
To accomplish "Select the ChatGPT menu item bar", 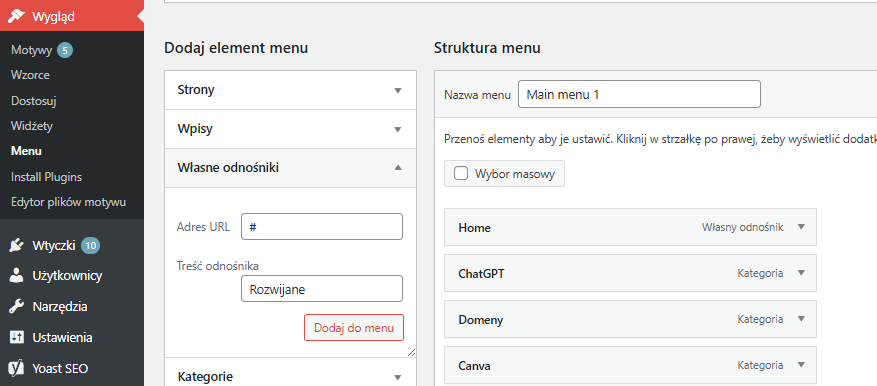I will click(630, 273).
